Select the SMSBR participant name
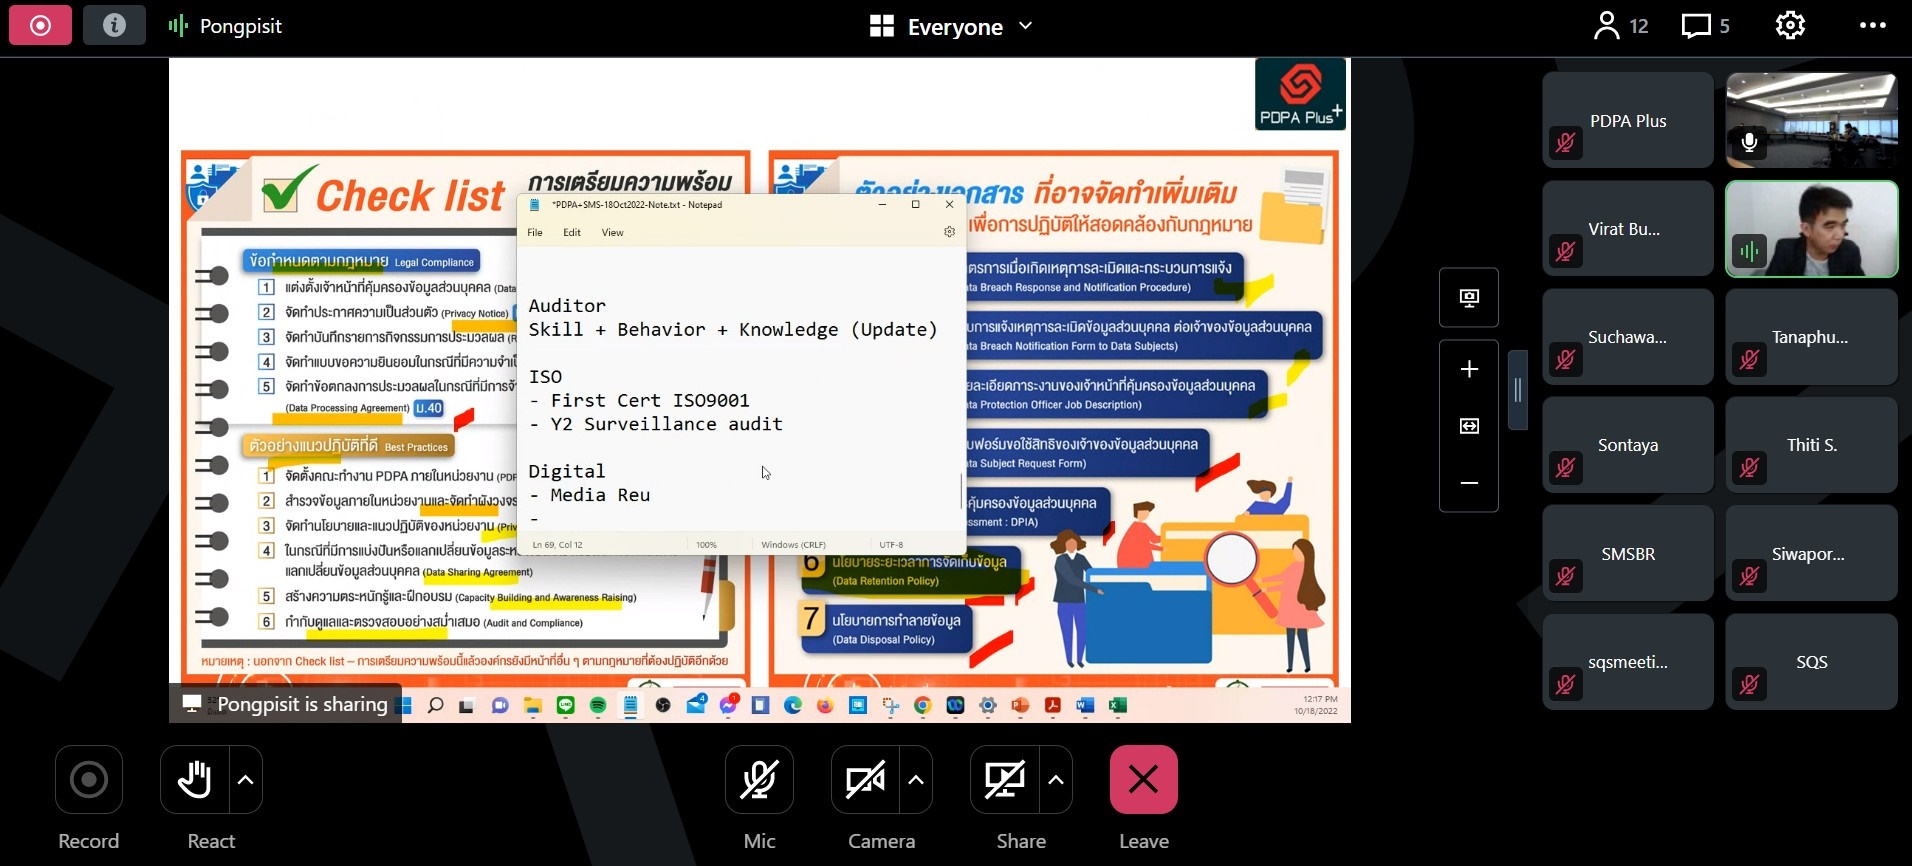The image size is (1912, 866). click(x=1628, y=554)
